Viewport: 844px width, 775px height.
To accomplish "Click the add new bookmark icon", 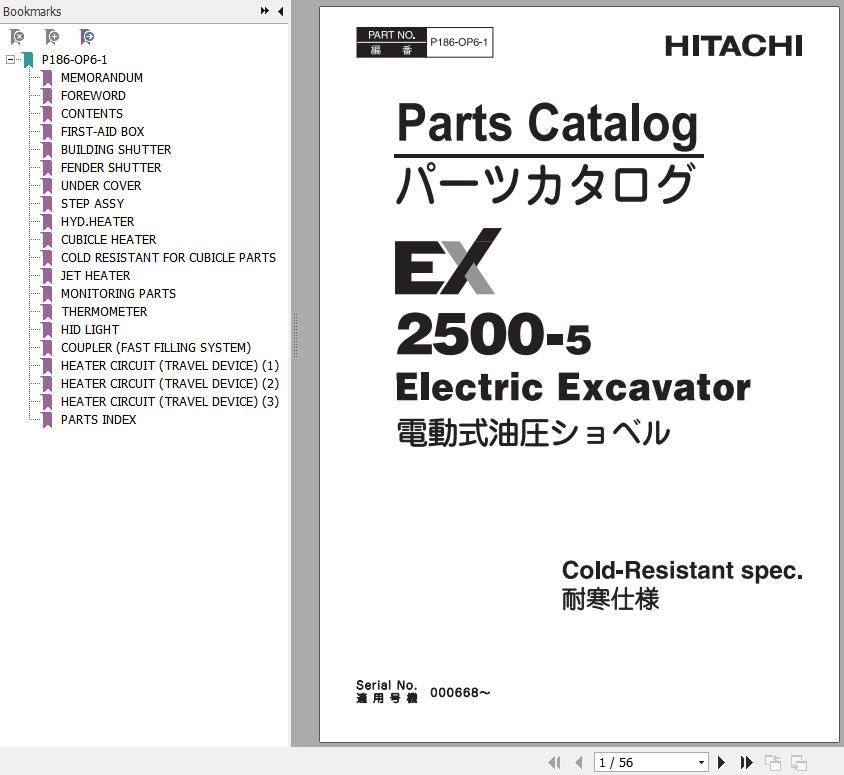I will (x=52, y=37).
